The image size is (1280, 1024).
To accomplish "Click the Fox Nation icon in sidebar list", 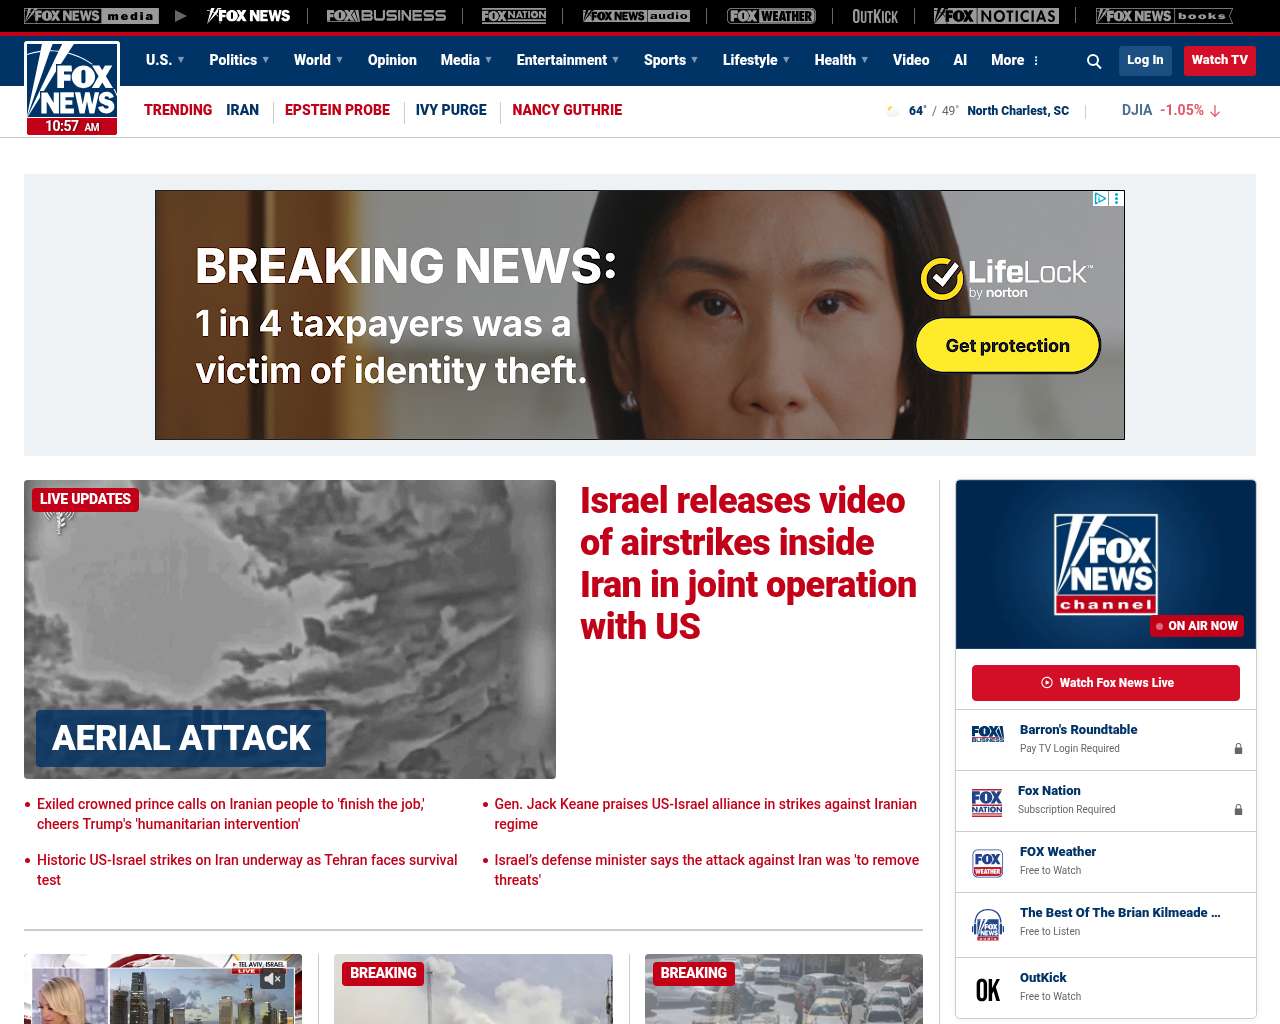I will (x=987, y=802).
